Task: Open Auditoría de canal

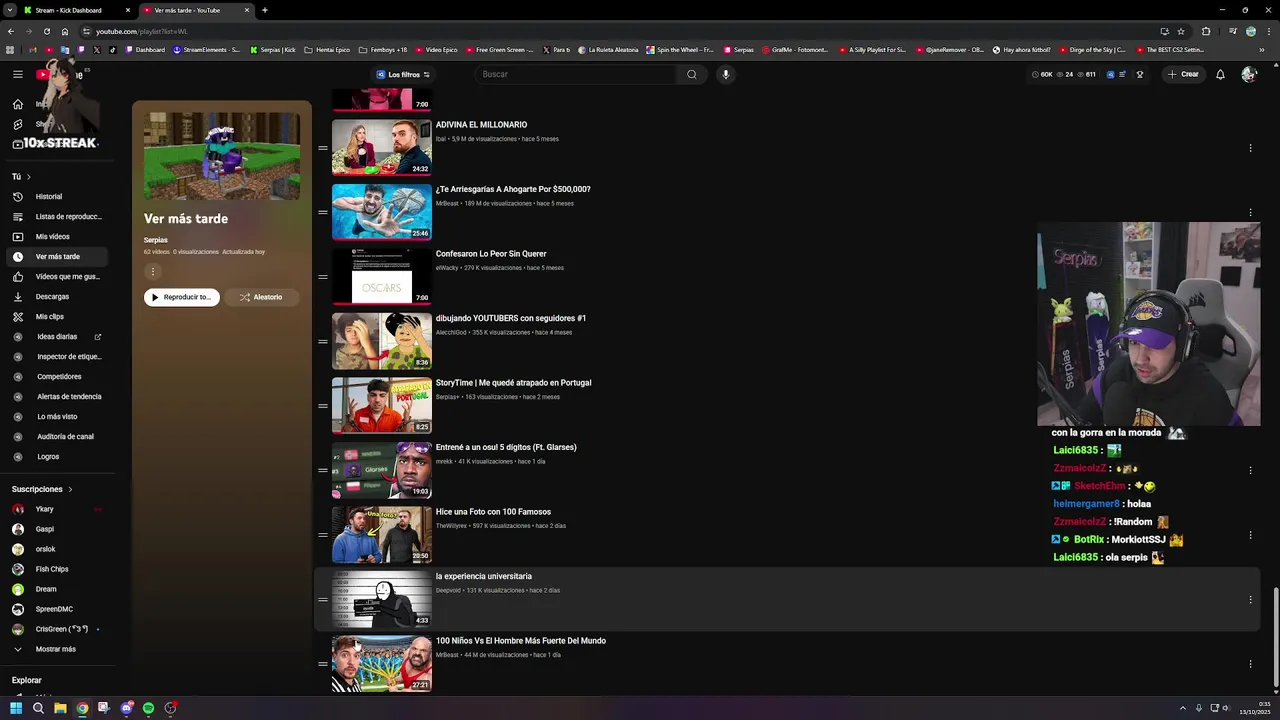Action: pyautogui.click(x=58, y=437)
